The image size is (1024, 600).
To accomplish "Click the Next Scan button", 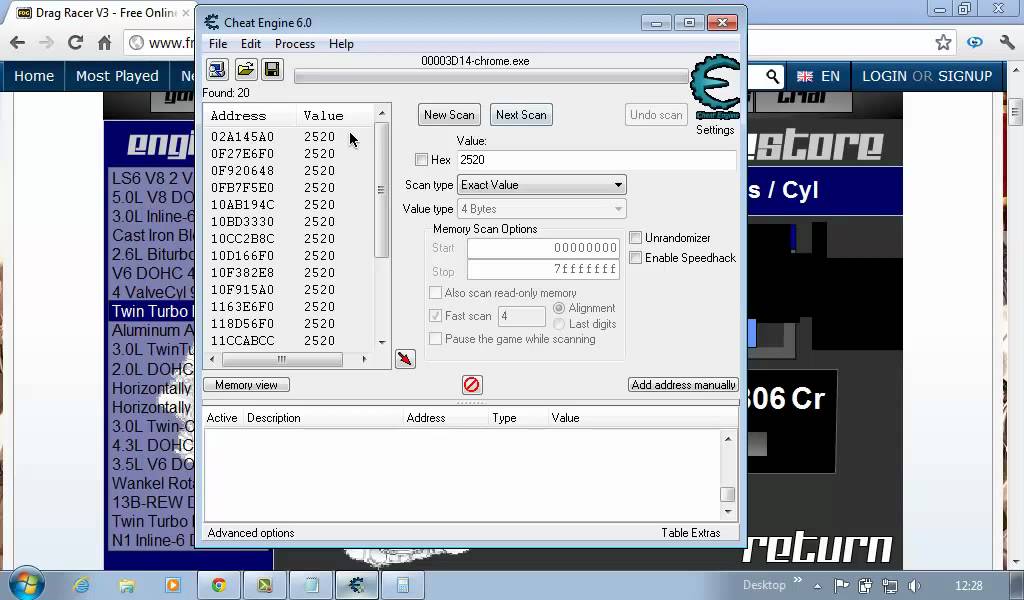I will [x=521, y=115].
